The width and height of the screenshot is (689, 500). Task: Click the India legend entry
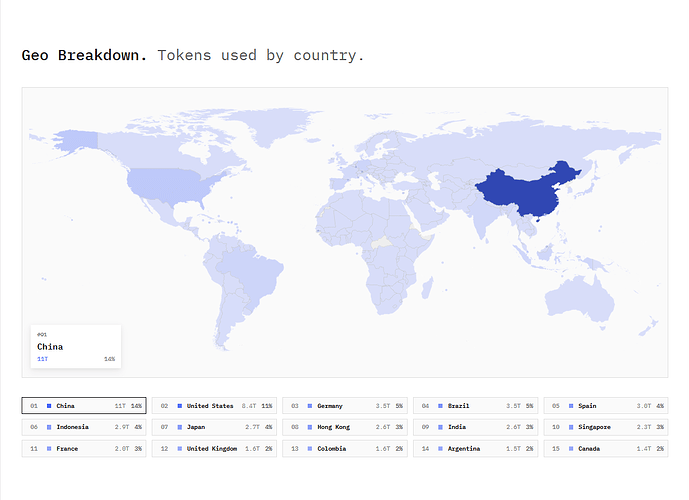(x=475, y=427)
